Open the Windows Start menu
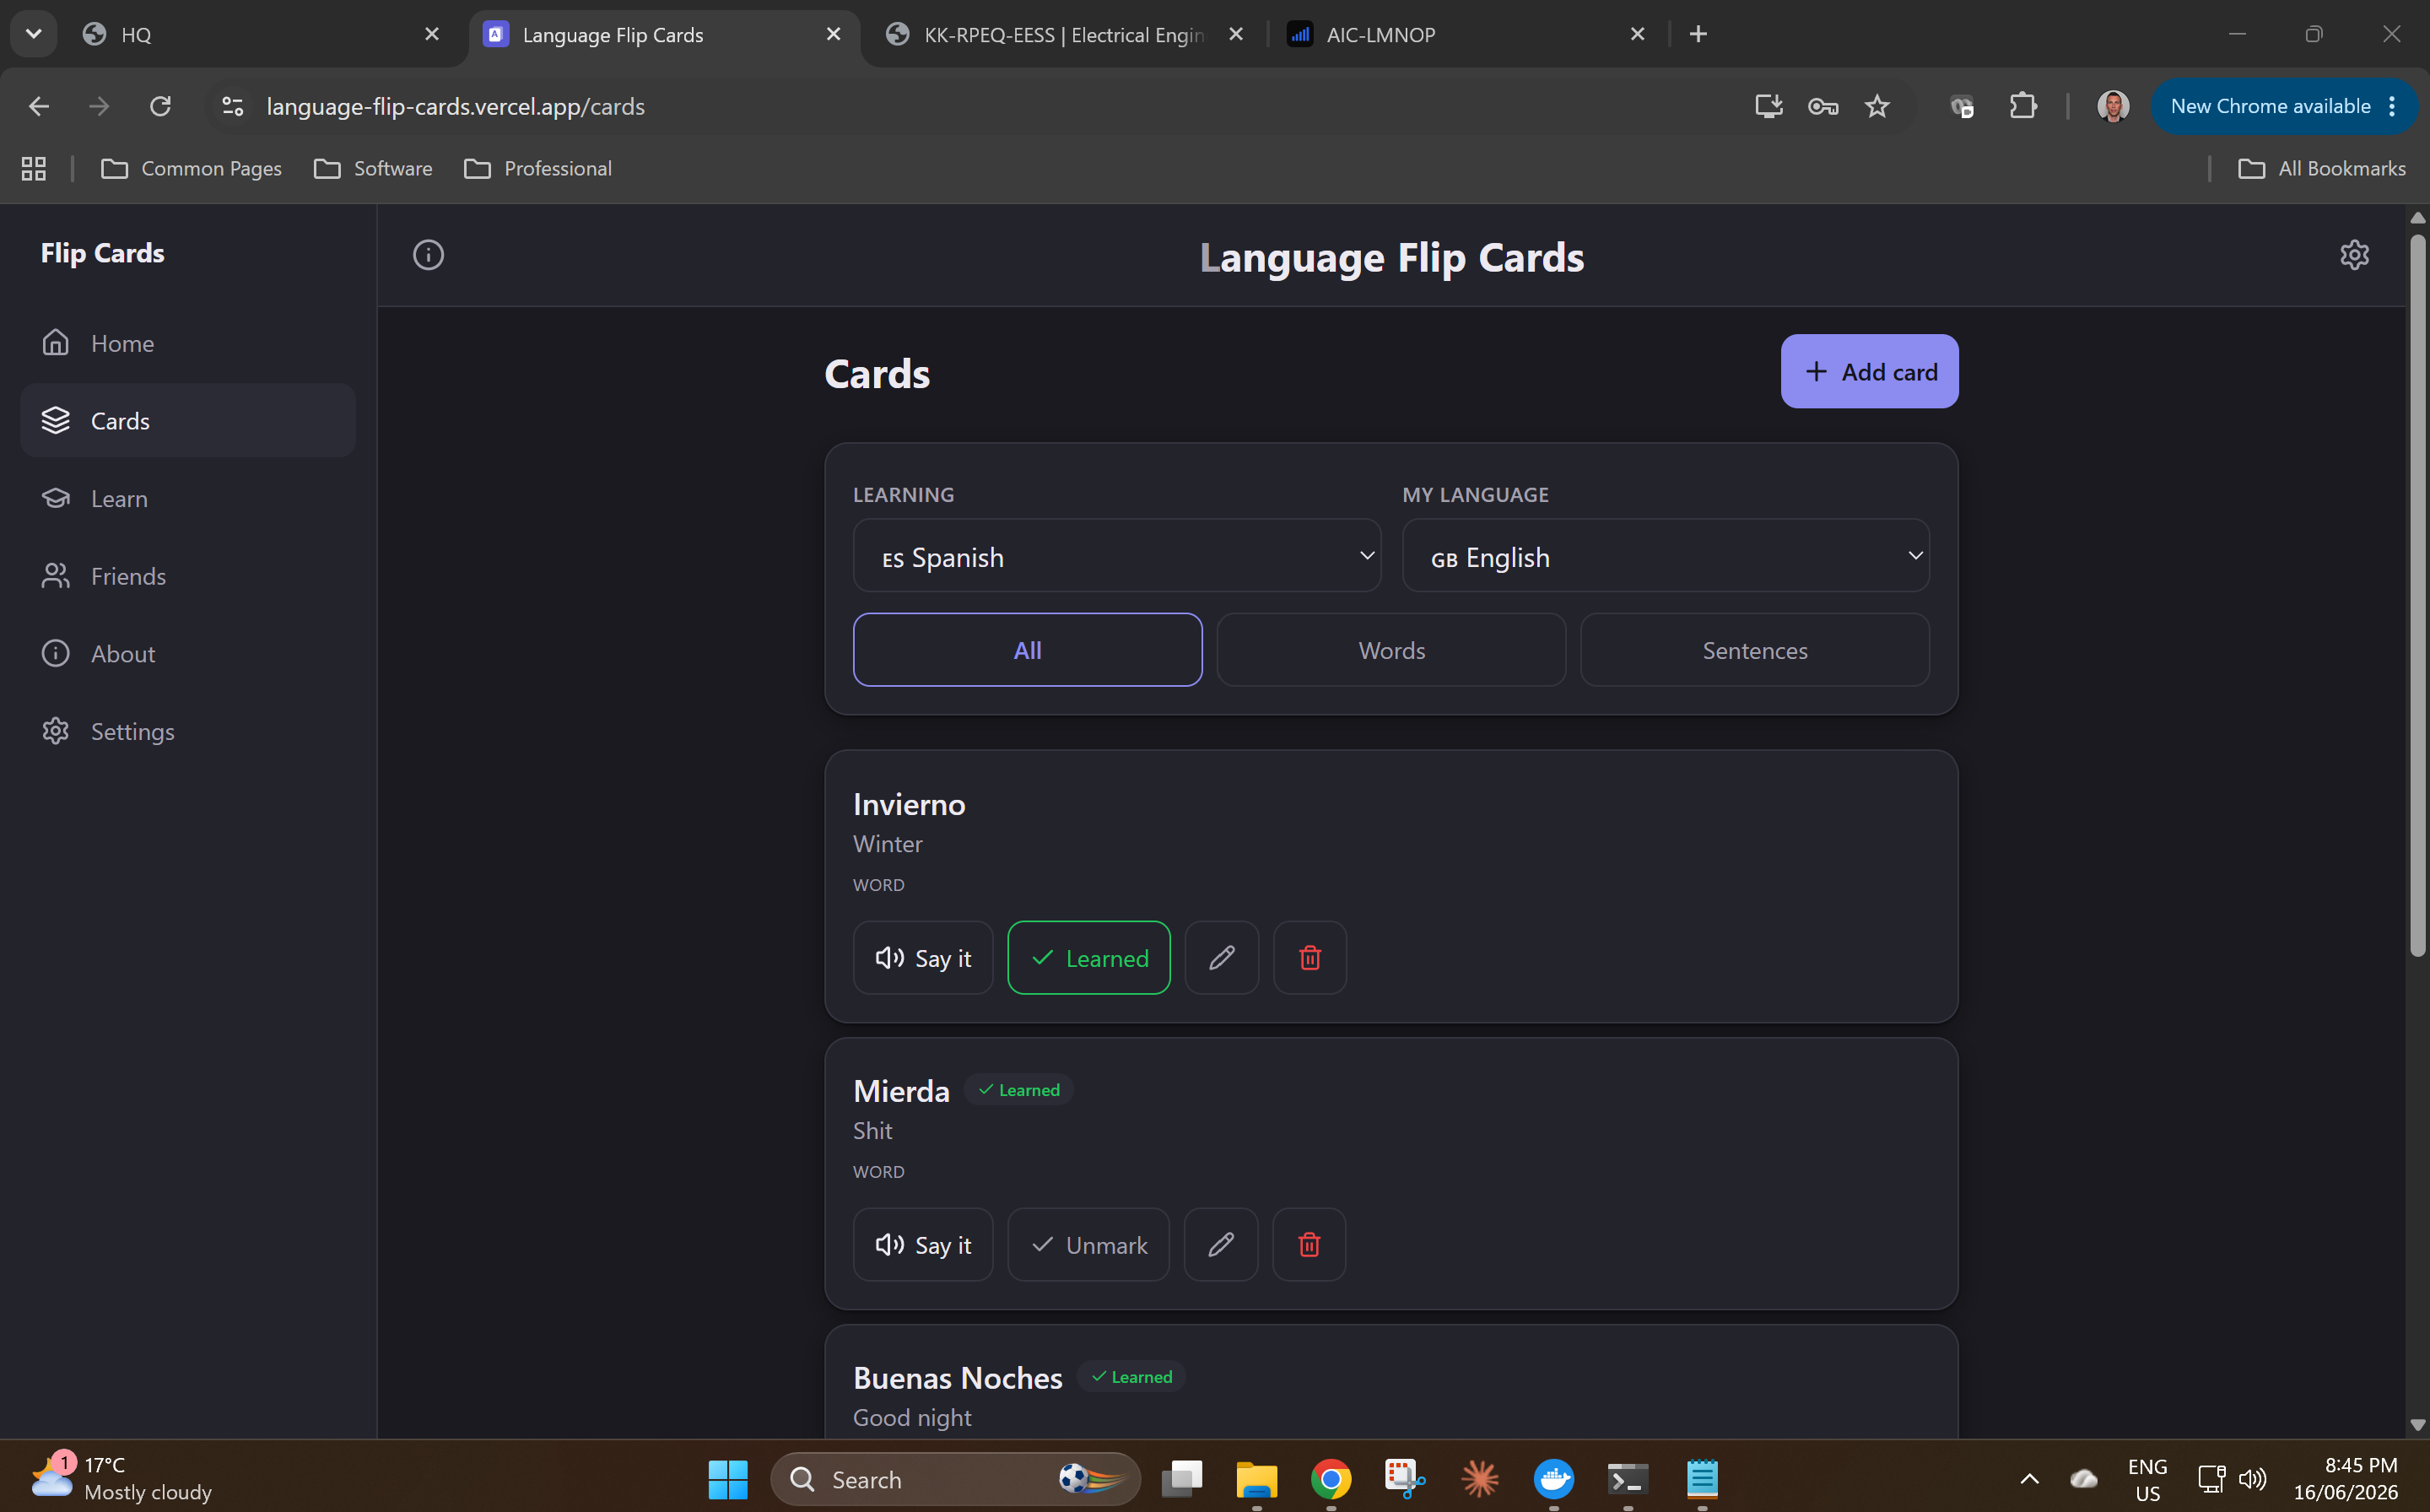The height and width of the screenshot is (1512, 2430). click(728, 1479)
